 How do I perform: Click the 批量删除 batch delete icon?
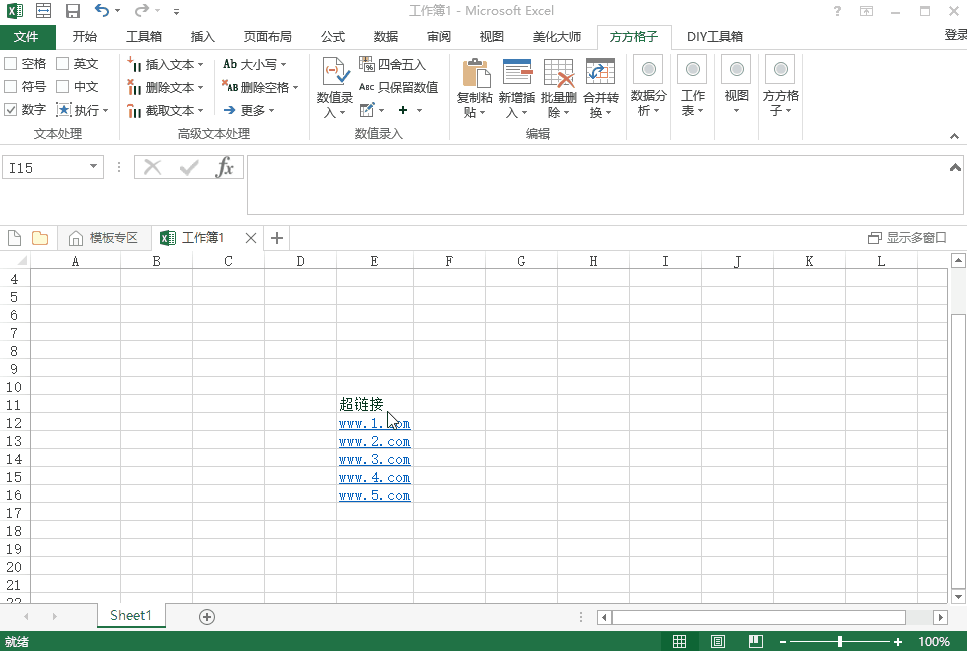click(558, 74)
